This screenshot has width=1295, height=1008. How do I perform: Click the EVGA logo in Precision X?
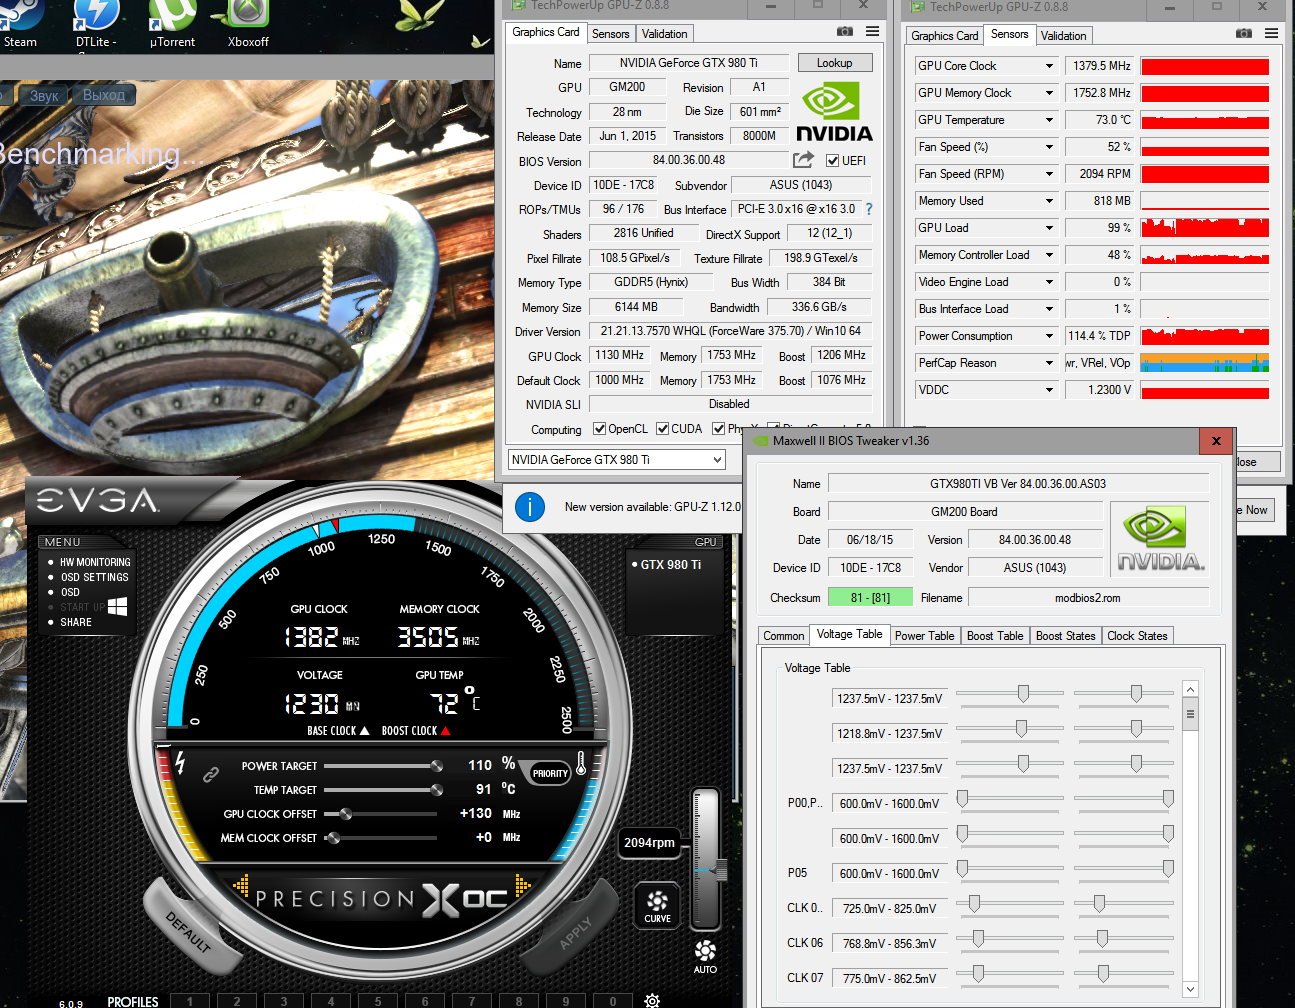(x=98, y=500)
